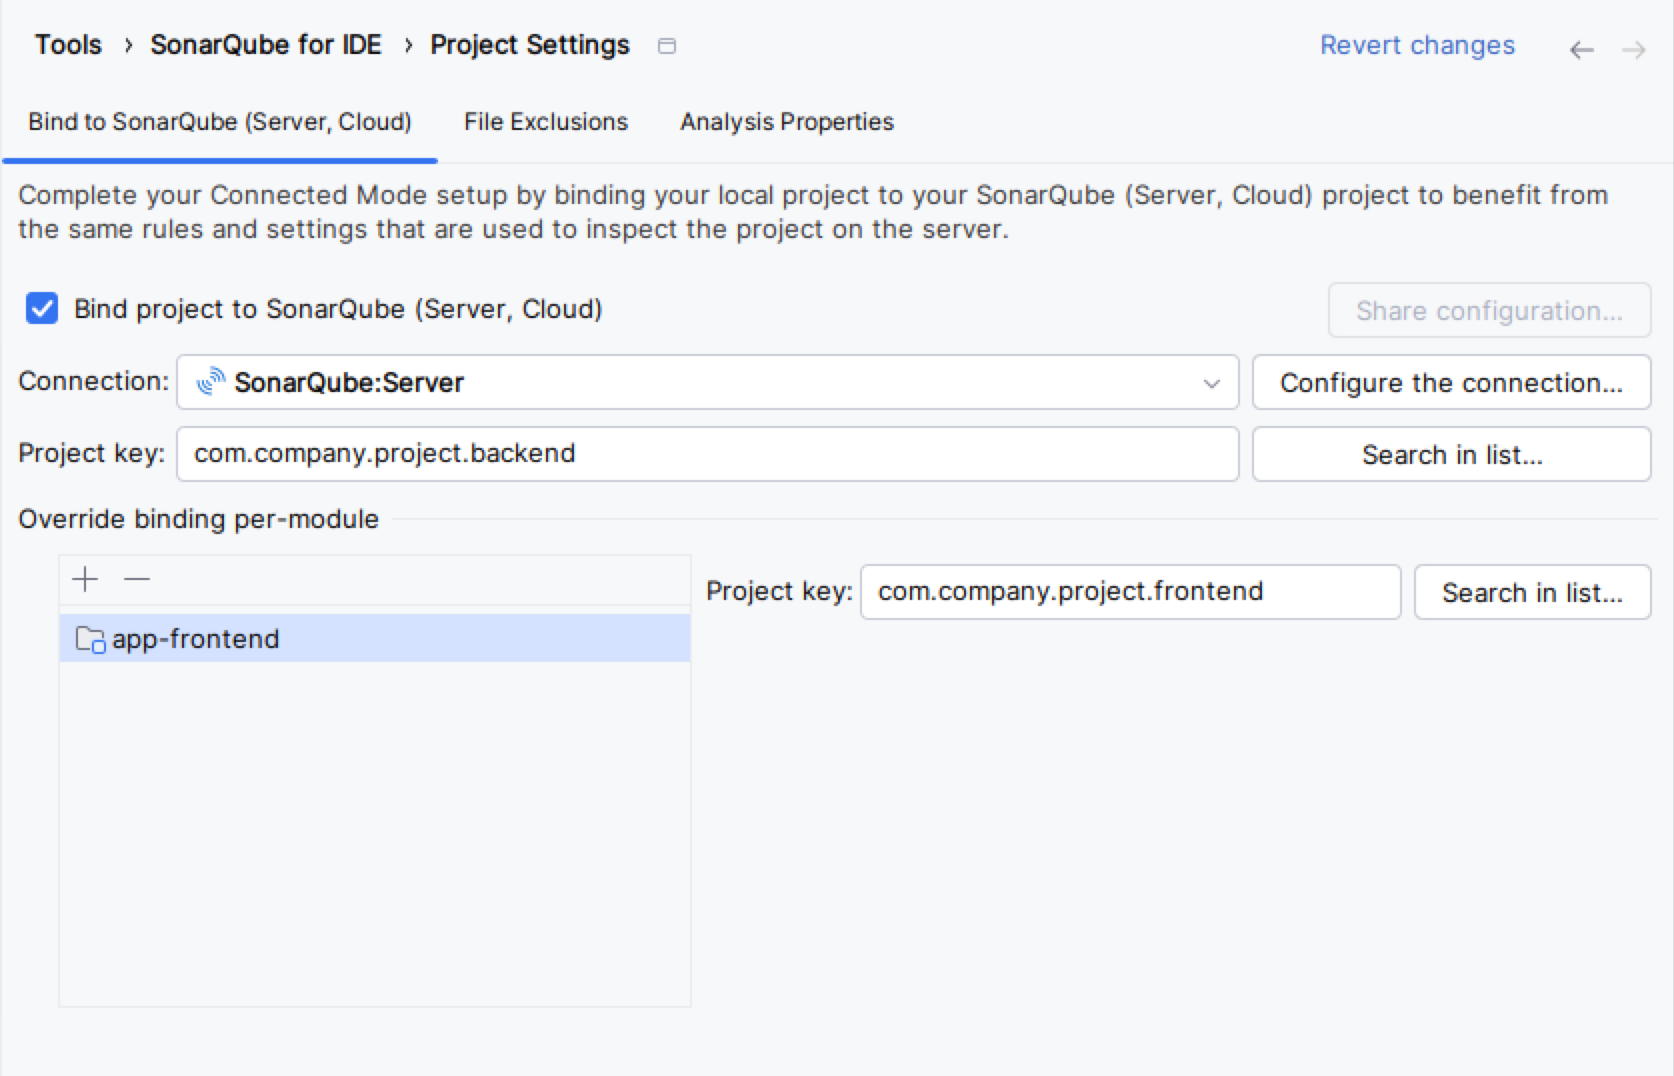The width and height of the screenshot is (1674, 1076).
Task: Click the app-frontend module folder icon
Action: (91, 639)
